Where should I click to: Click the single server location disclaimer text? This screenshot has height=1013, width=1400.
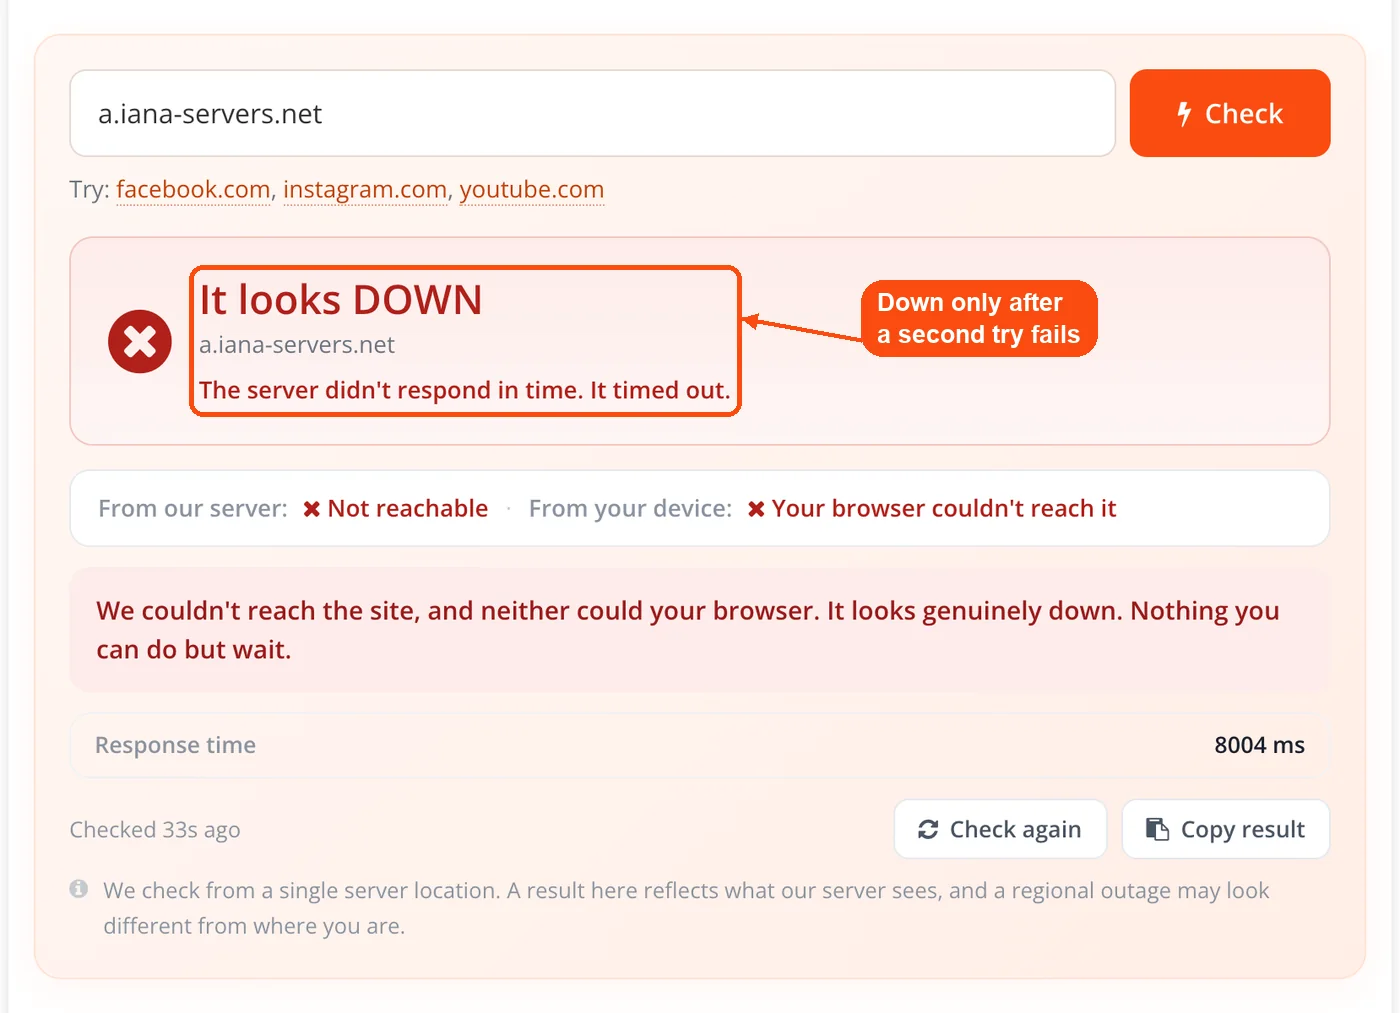[x=686, y=908]
